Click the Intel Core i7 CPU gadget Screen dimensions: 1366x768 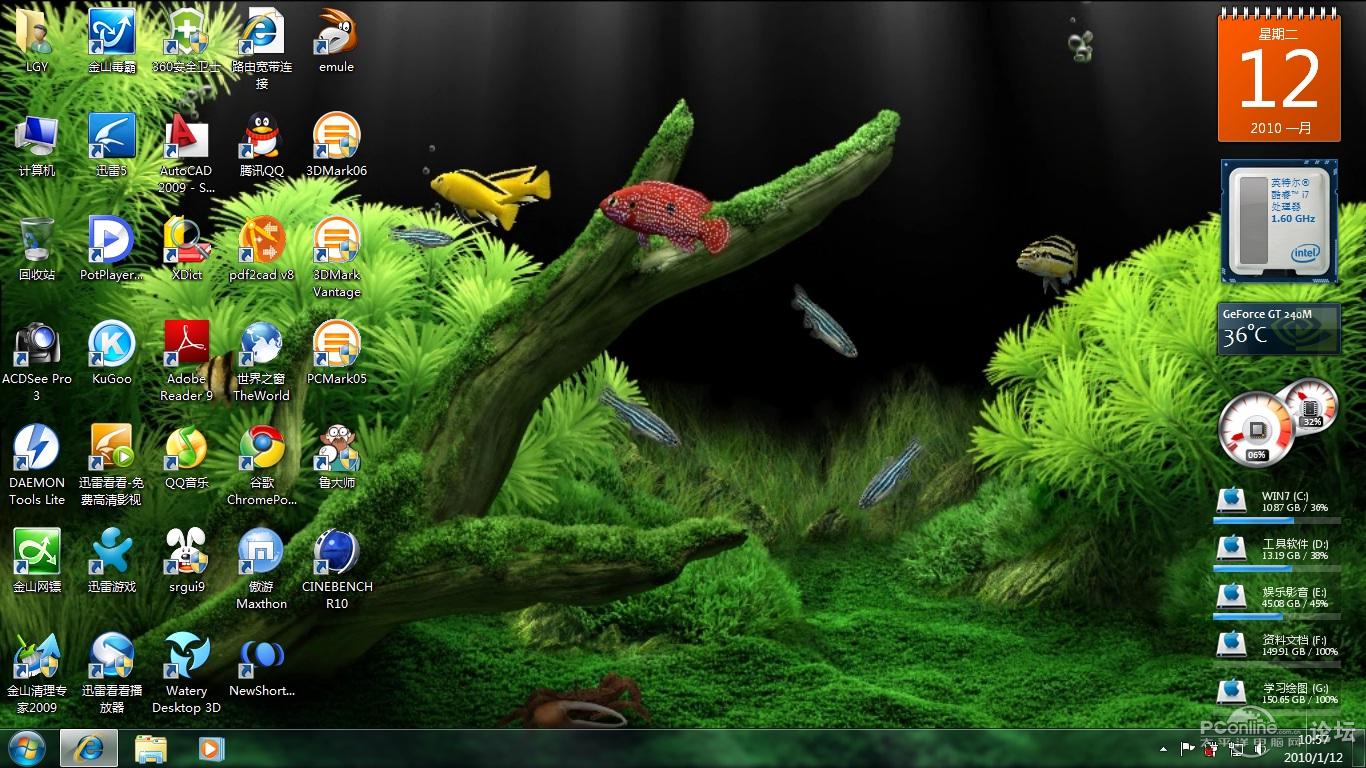click(1280, 221)
